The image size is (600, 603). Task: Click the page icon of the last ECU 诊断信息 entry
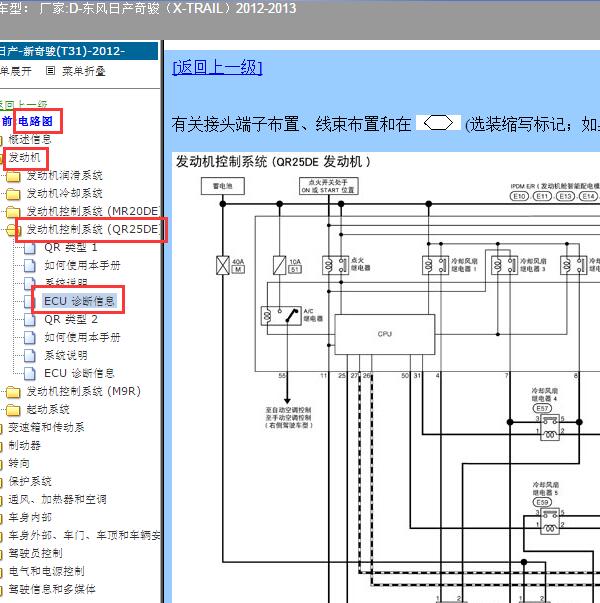[x=30, y=373]
